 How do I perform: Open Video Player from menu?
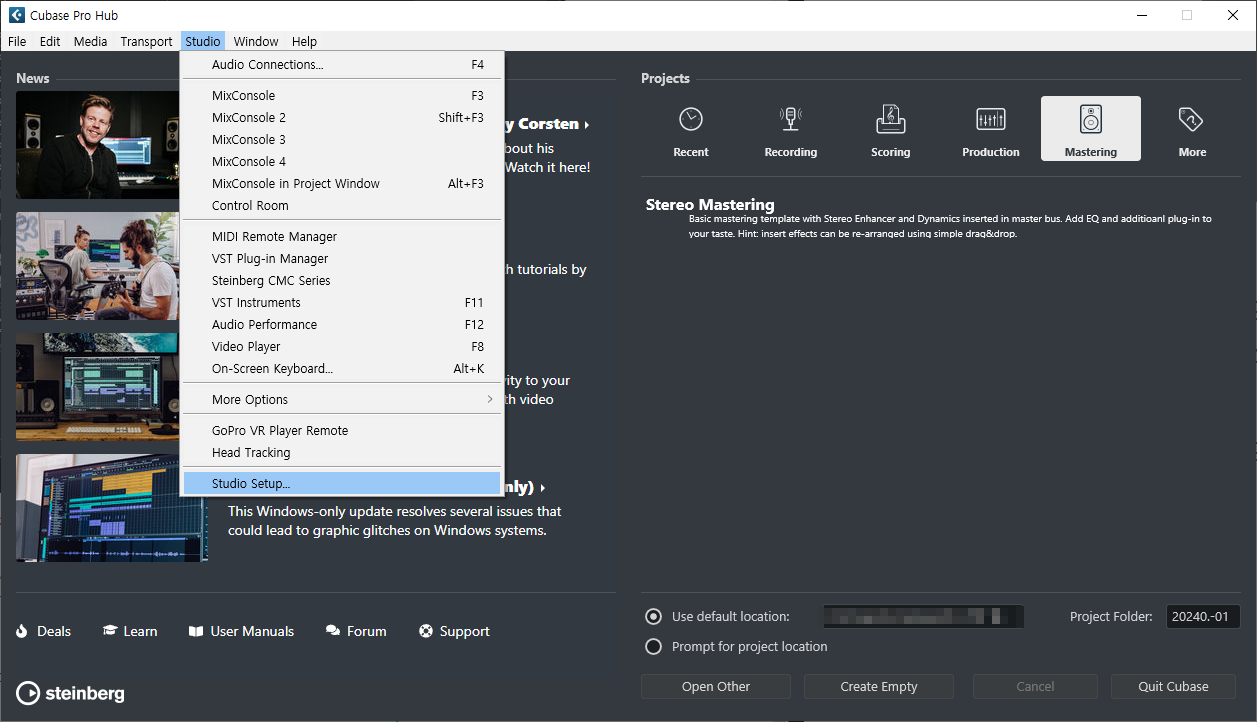tap(342, 346)
